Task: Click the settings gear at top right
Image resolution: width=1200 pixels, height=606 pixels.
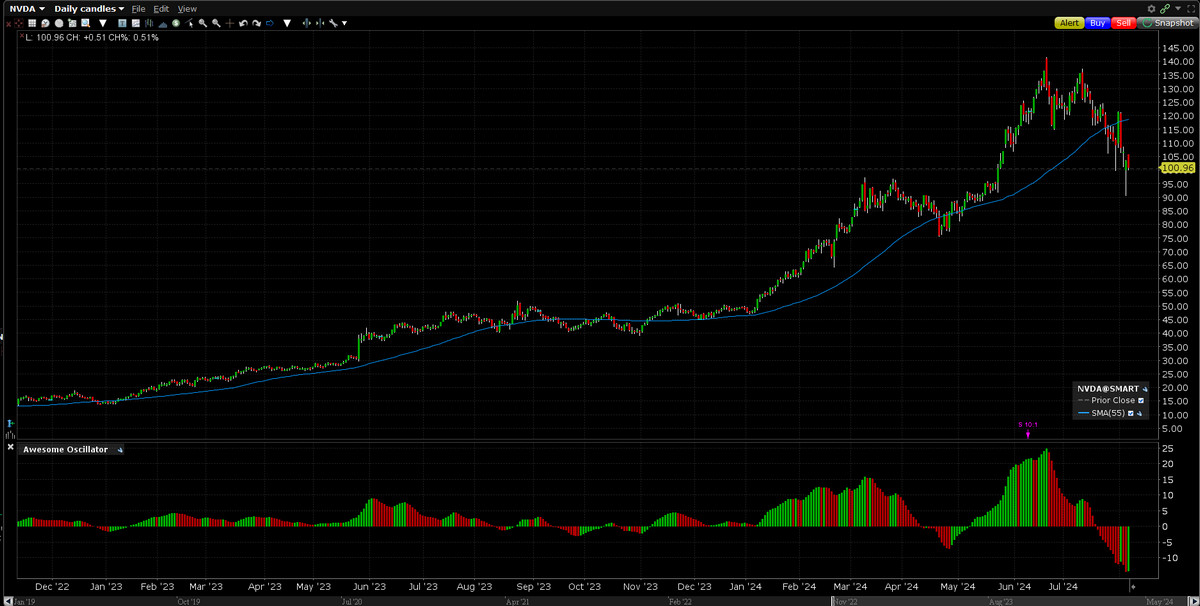Action: [x=1151, y=8]
